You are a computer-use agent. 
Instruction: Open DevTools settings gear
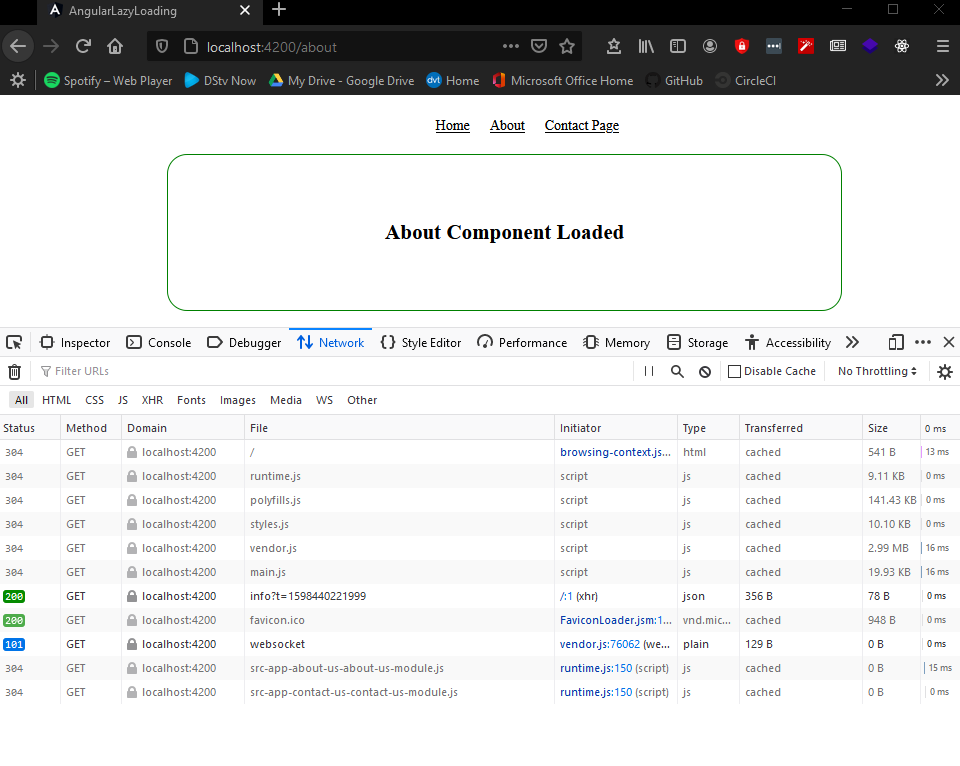pyautogui.click(x=945, y=371)
